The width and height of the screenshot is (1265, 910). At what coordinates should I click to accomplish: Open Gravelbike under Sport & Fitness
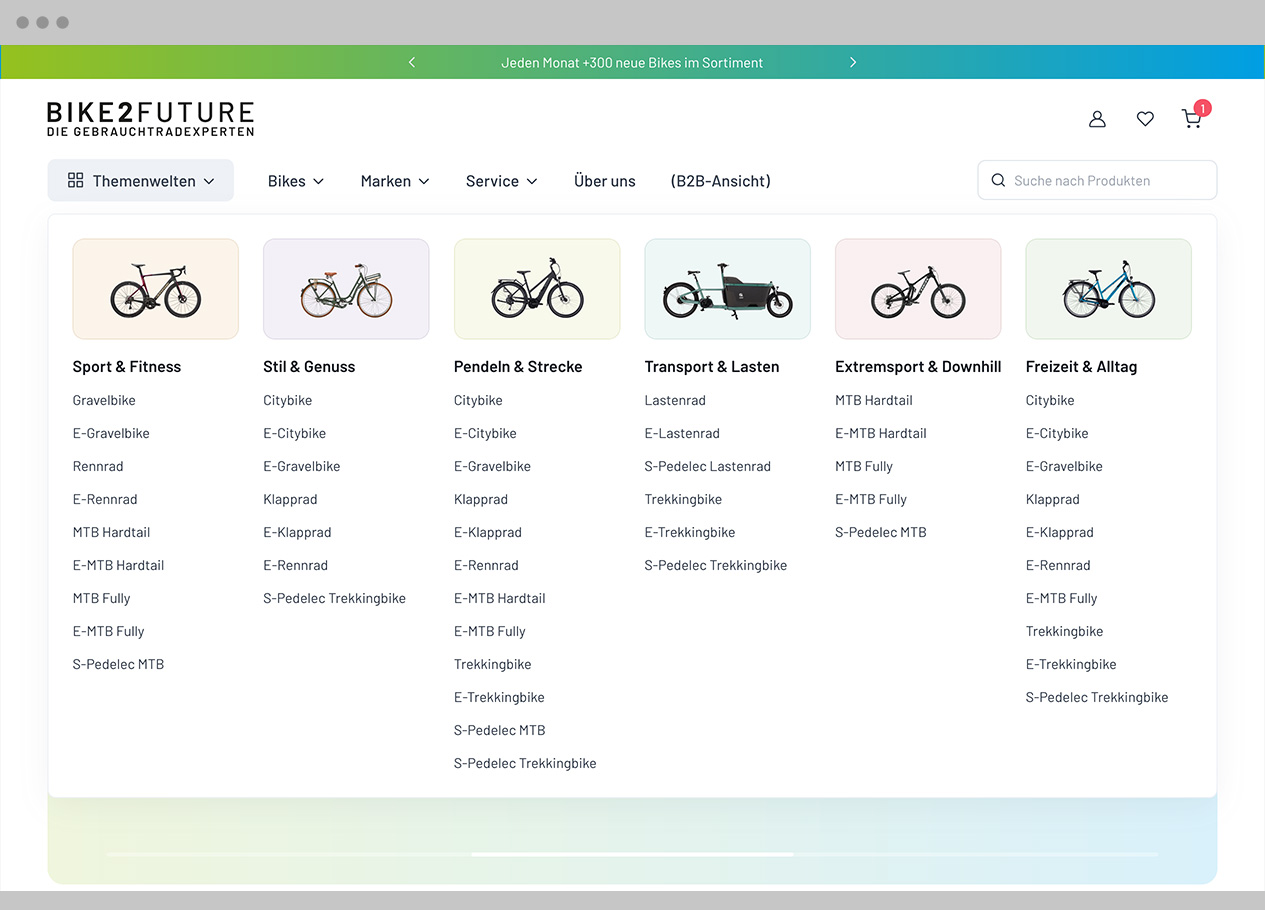point(104,400)
